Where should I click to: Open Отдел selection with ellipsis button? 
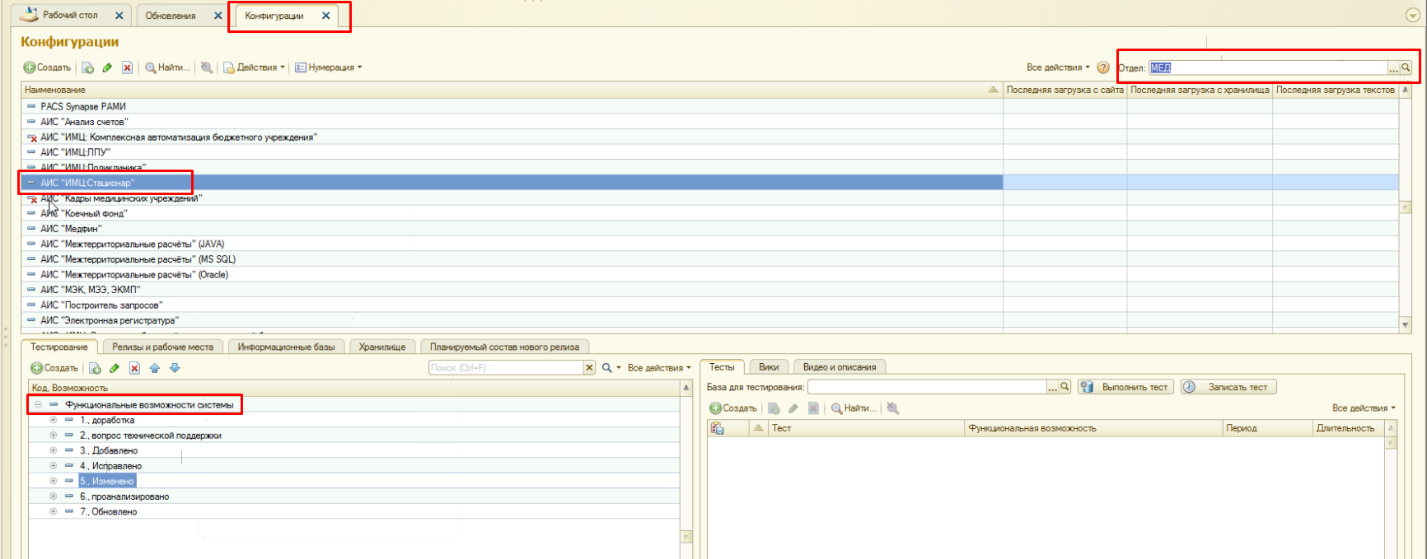click(1392, 68)
